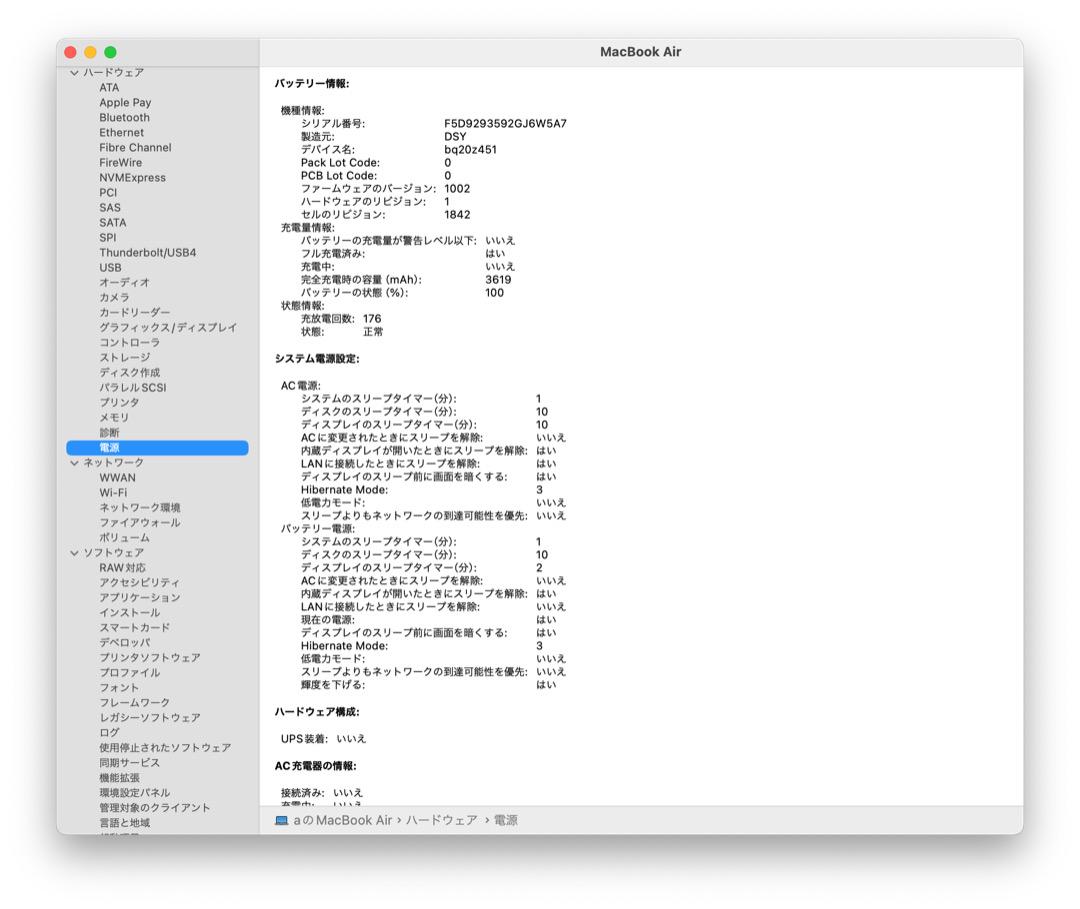
Task: Select Ethernet in the sidebar
Action: [x=121, y=132]
